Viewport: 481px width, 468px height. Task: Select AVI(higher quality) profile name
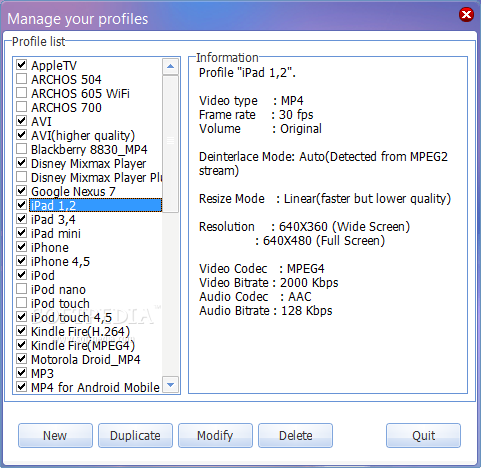[x=83, y=136]
